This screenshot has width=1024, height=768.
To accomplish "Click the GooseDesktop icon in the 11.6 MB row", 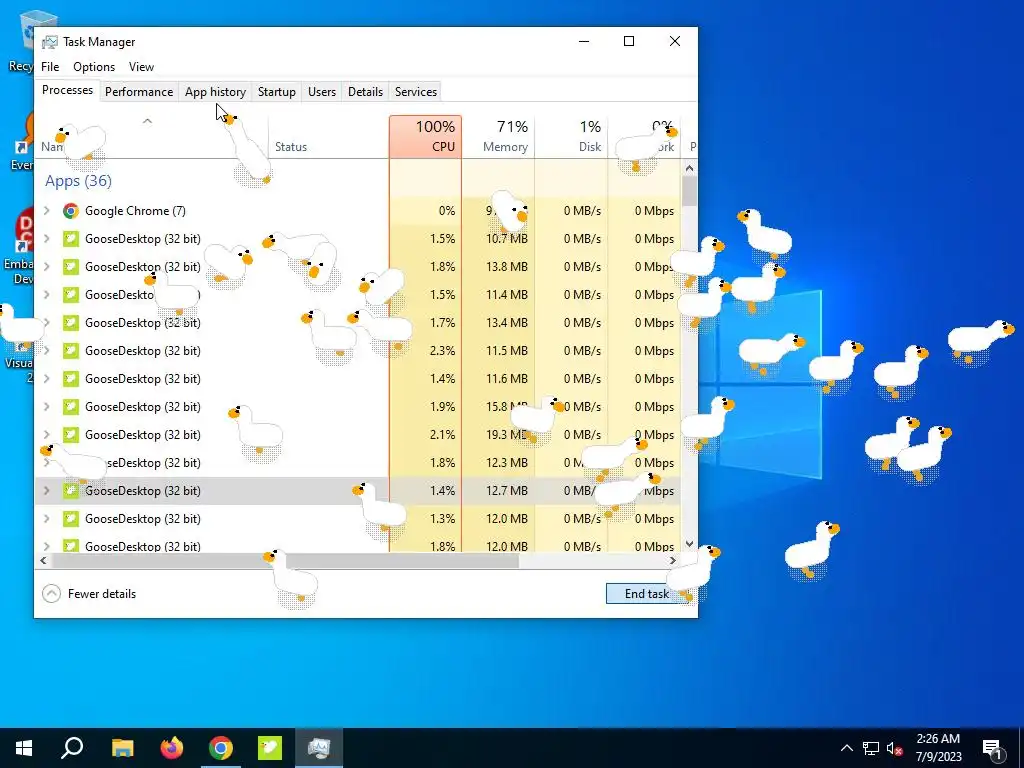I will pyautogui.click(x=71, y=379).
